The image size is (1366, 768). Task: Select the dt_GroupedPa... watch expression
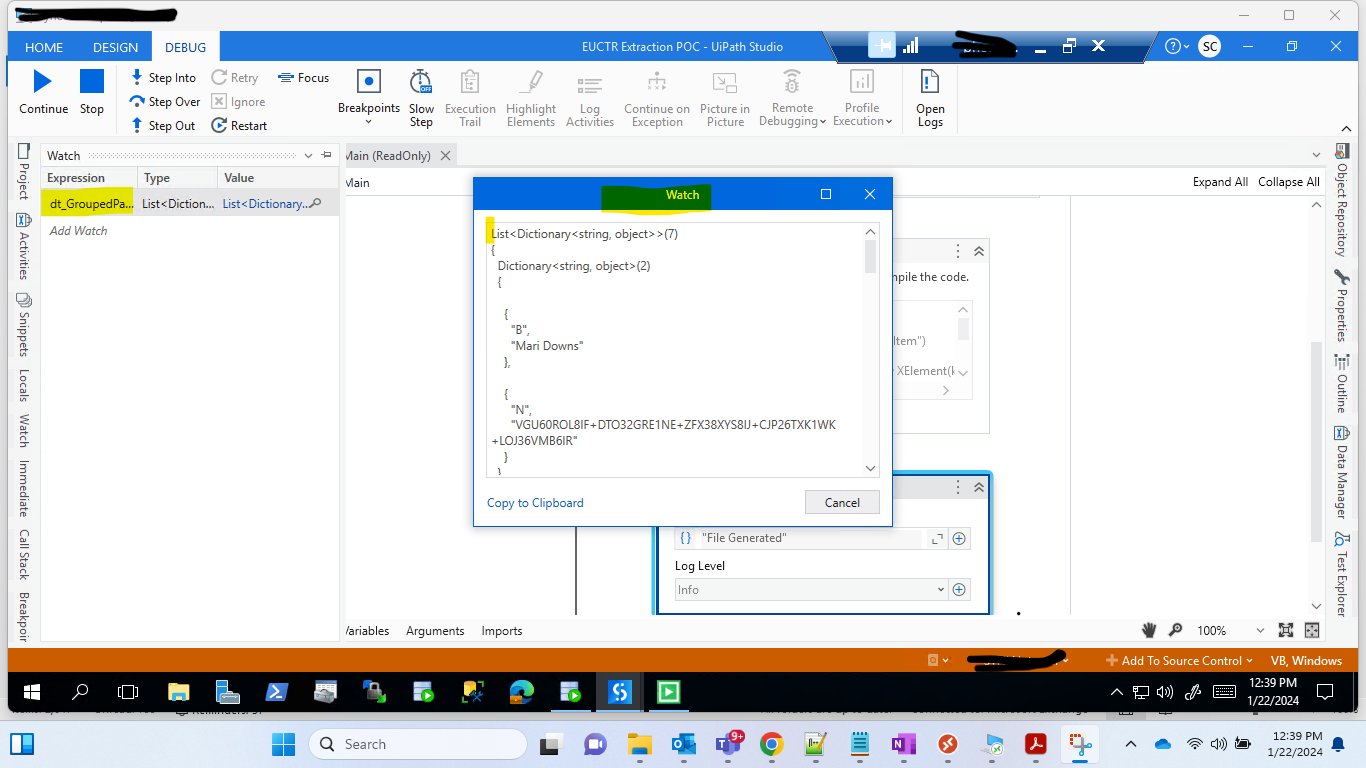(x=91, y=203)
